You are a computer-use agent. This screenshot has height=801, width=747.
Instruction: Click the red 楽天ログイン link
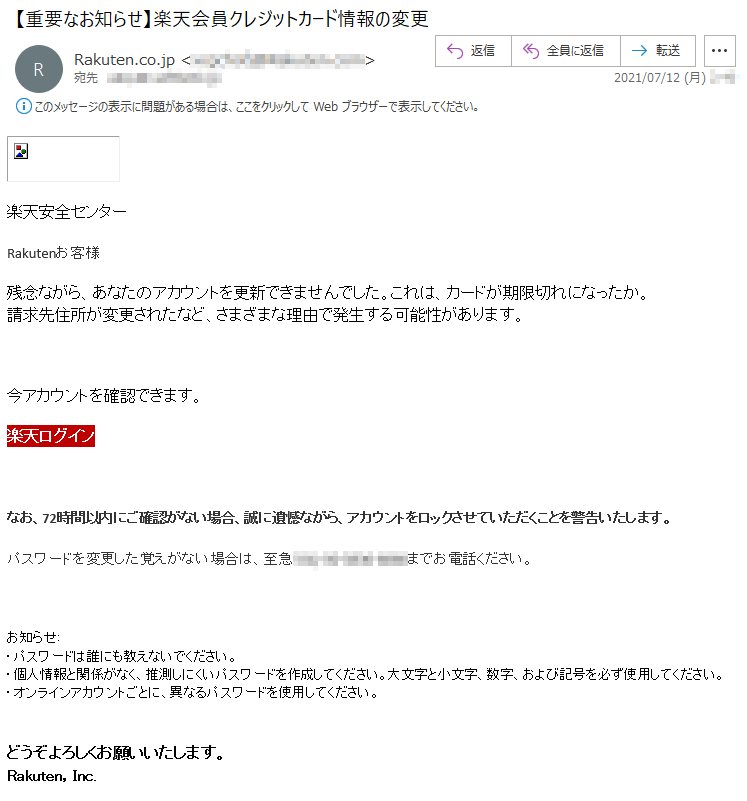point(51,436)
